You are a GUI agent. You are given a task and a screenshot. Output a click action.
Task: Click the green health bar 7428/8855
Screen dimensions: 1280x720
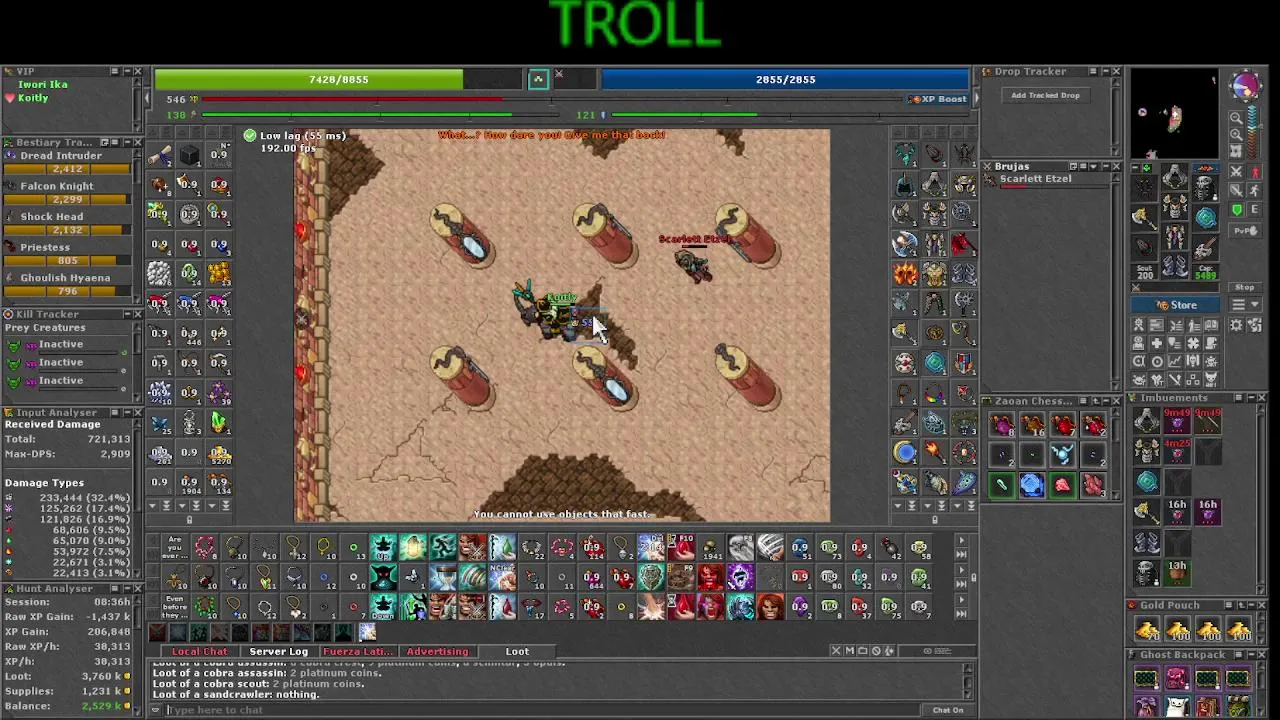click(x=340, y=79)
